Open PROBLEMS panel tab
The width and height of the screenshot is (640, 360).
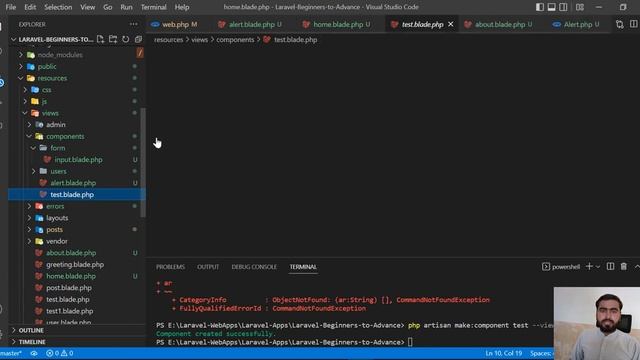click(x=170, y=267)
